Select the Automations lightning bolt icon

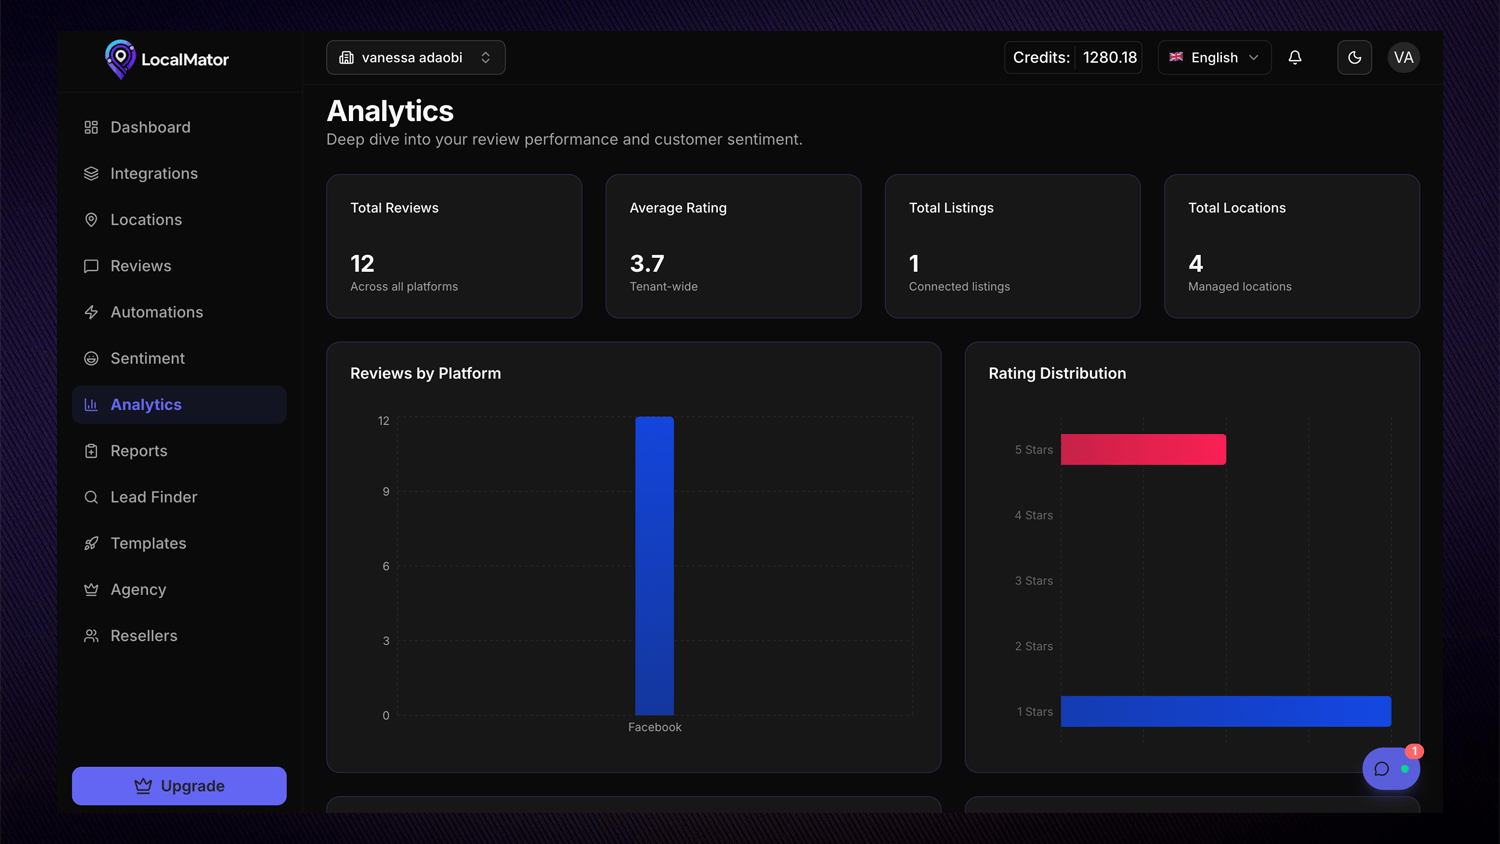tap(91, 312)
